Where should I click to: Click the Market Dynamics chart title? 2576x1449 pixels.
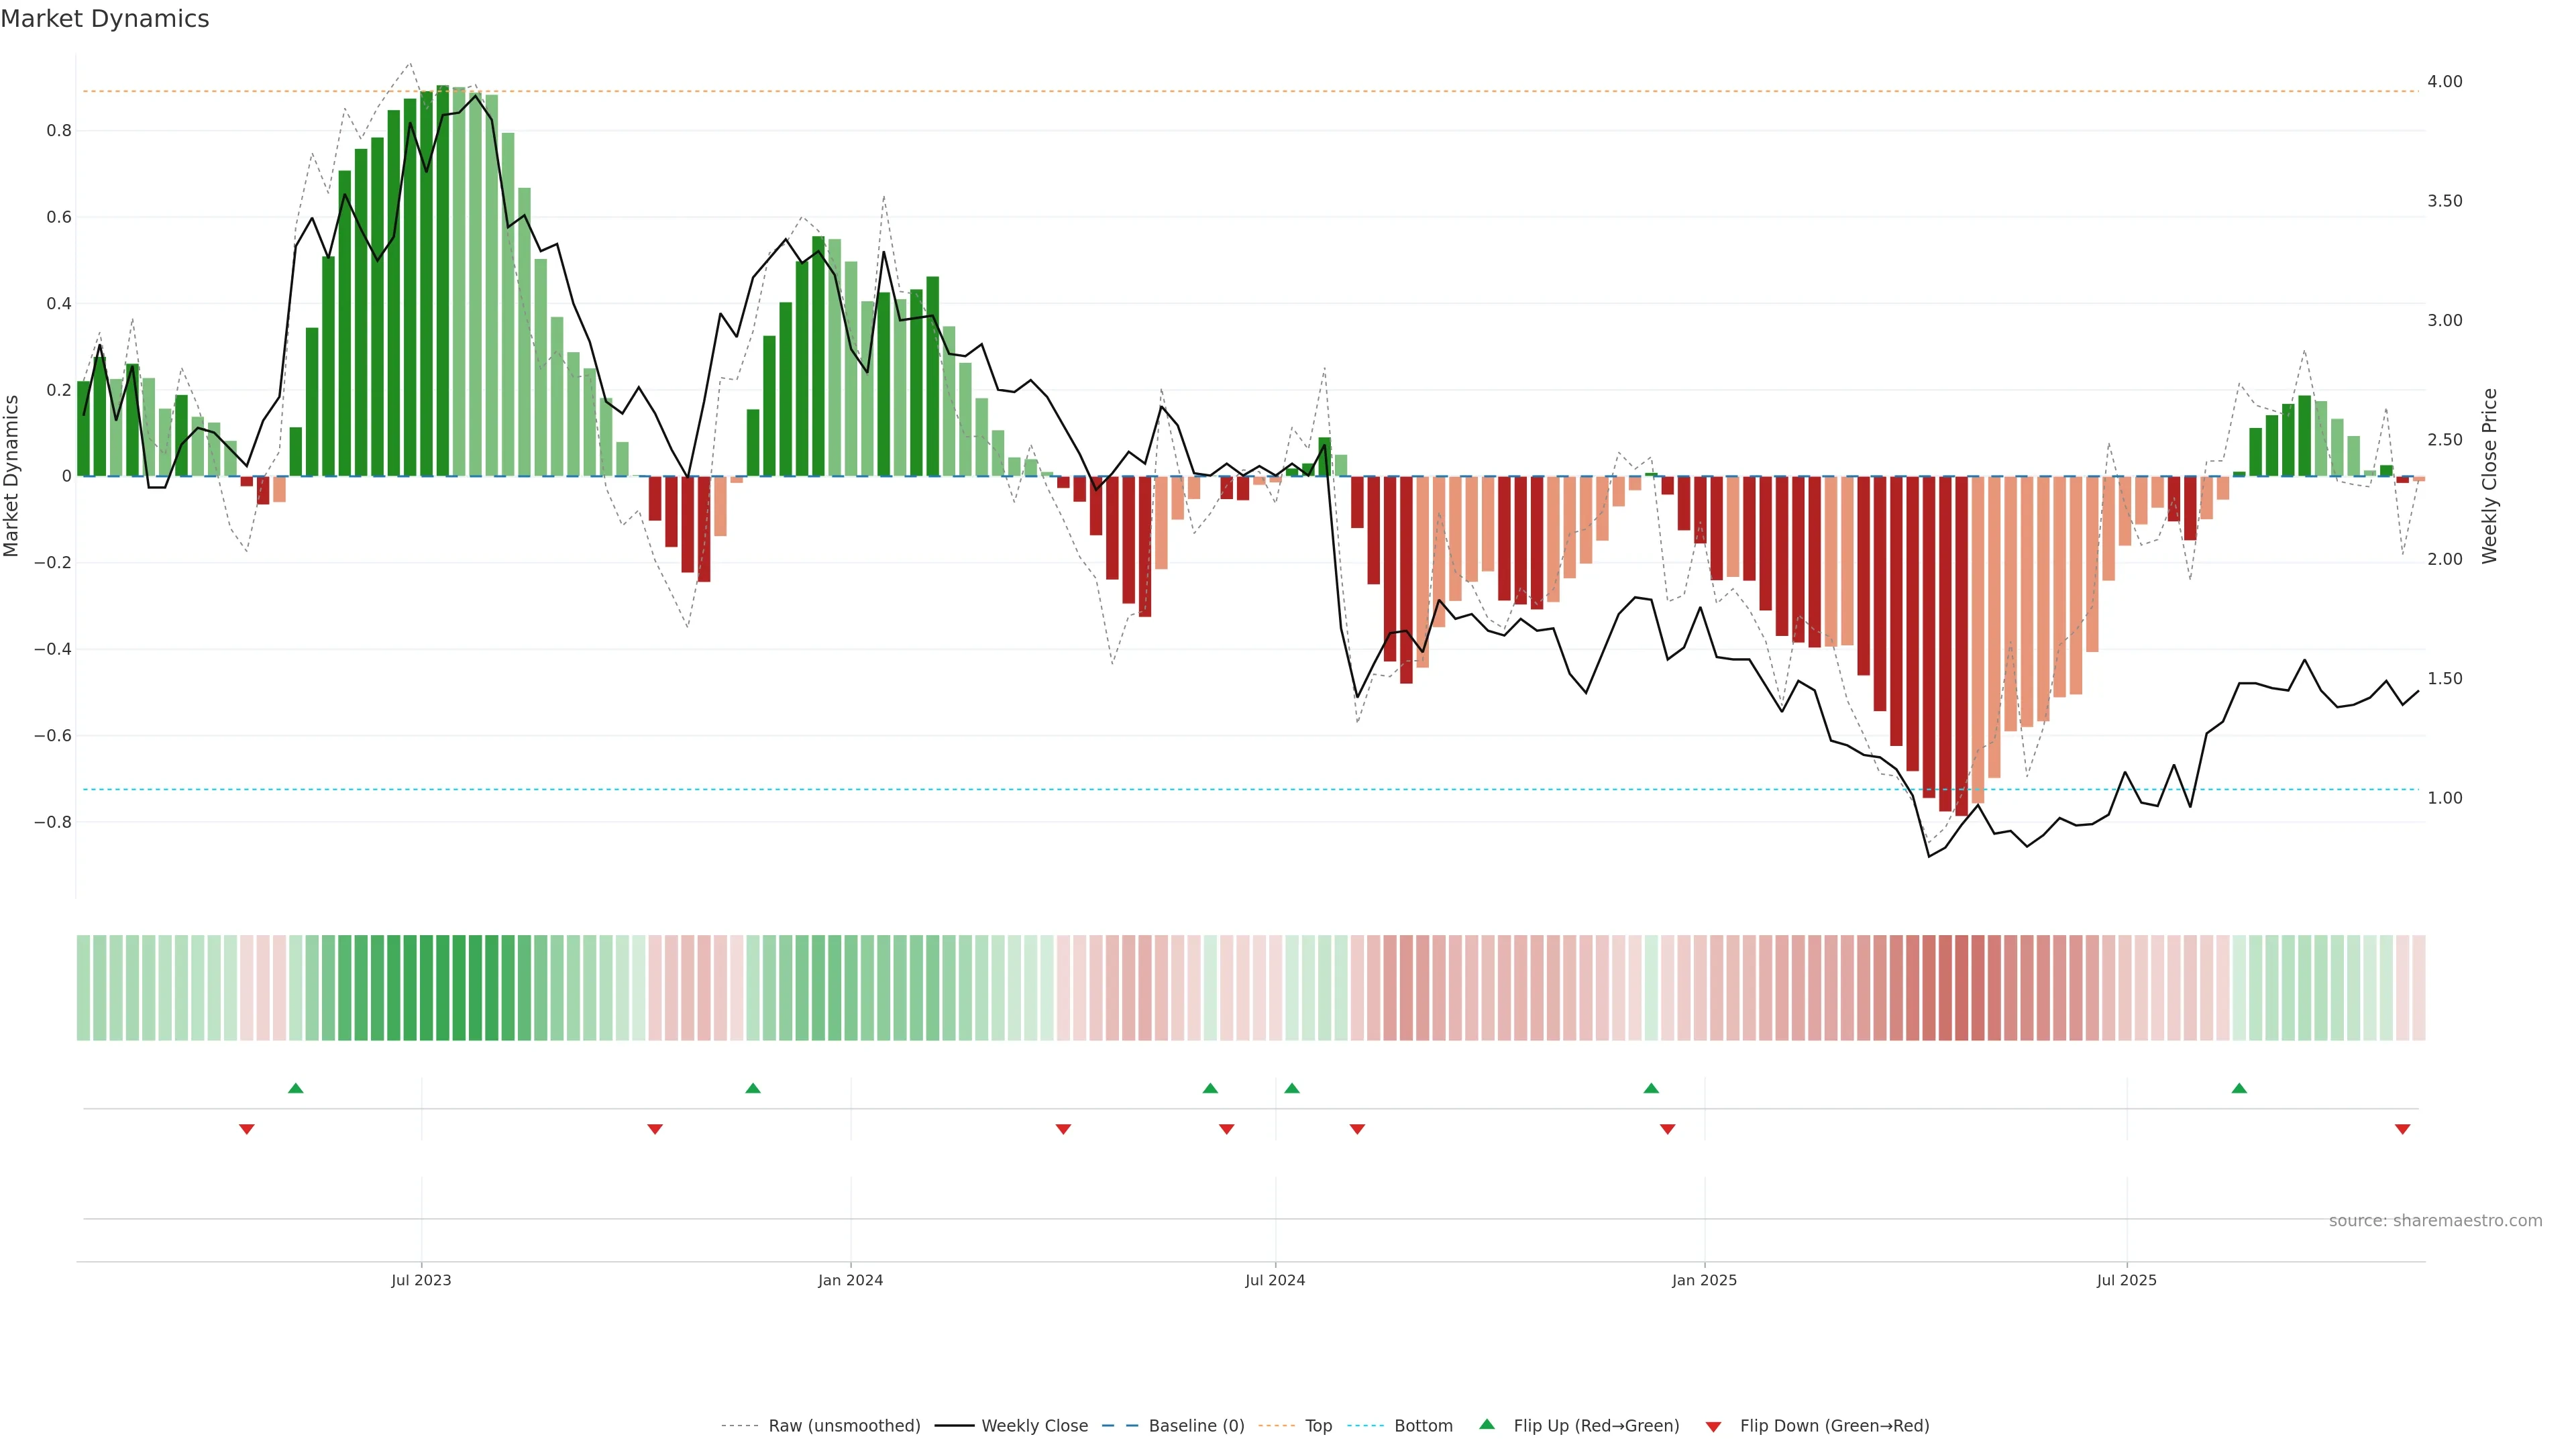105,19
